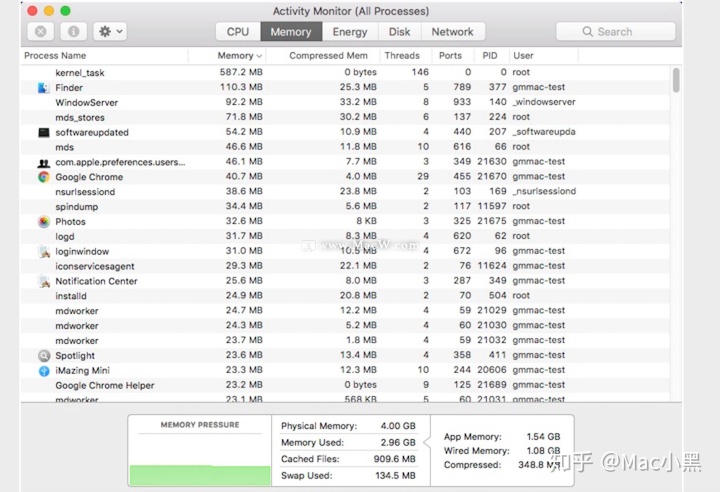Click the Notification Center icon
This screenshot has height=492, width=720.
44,281
